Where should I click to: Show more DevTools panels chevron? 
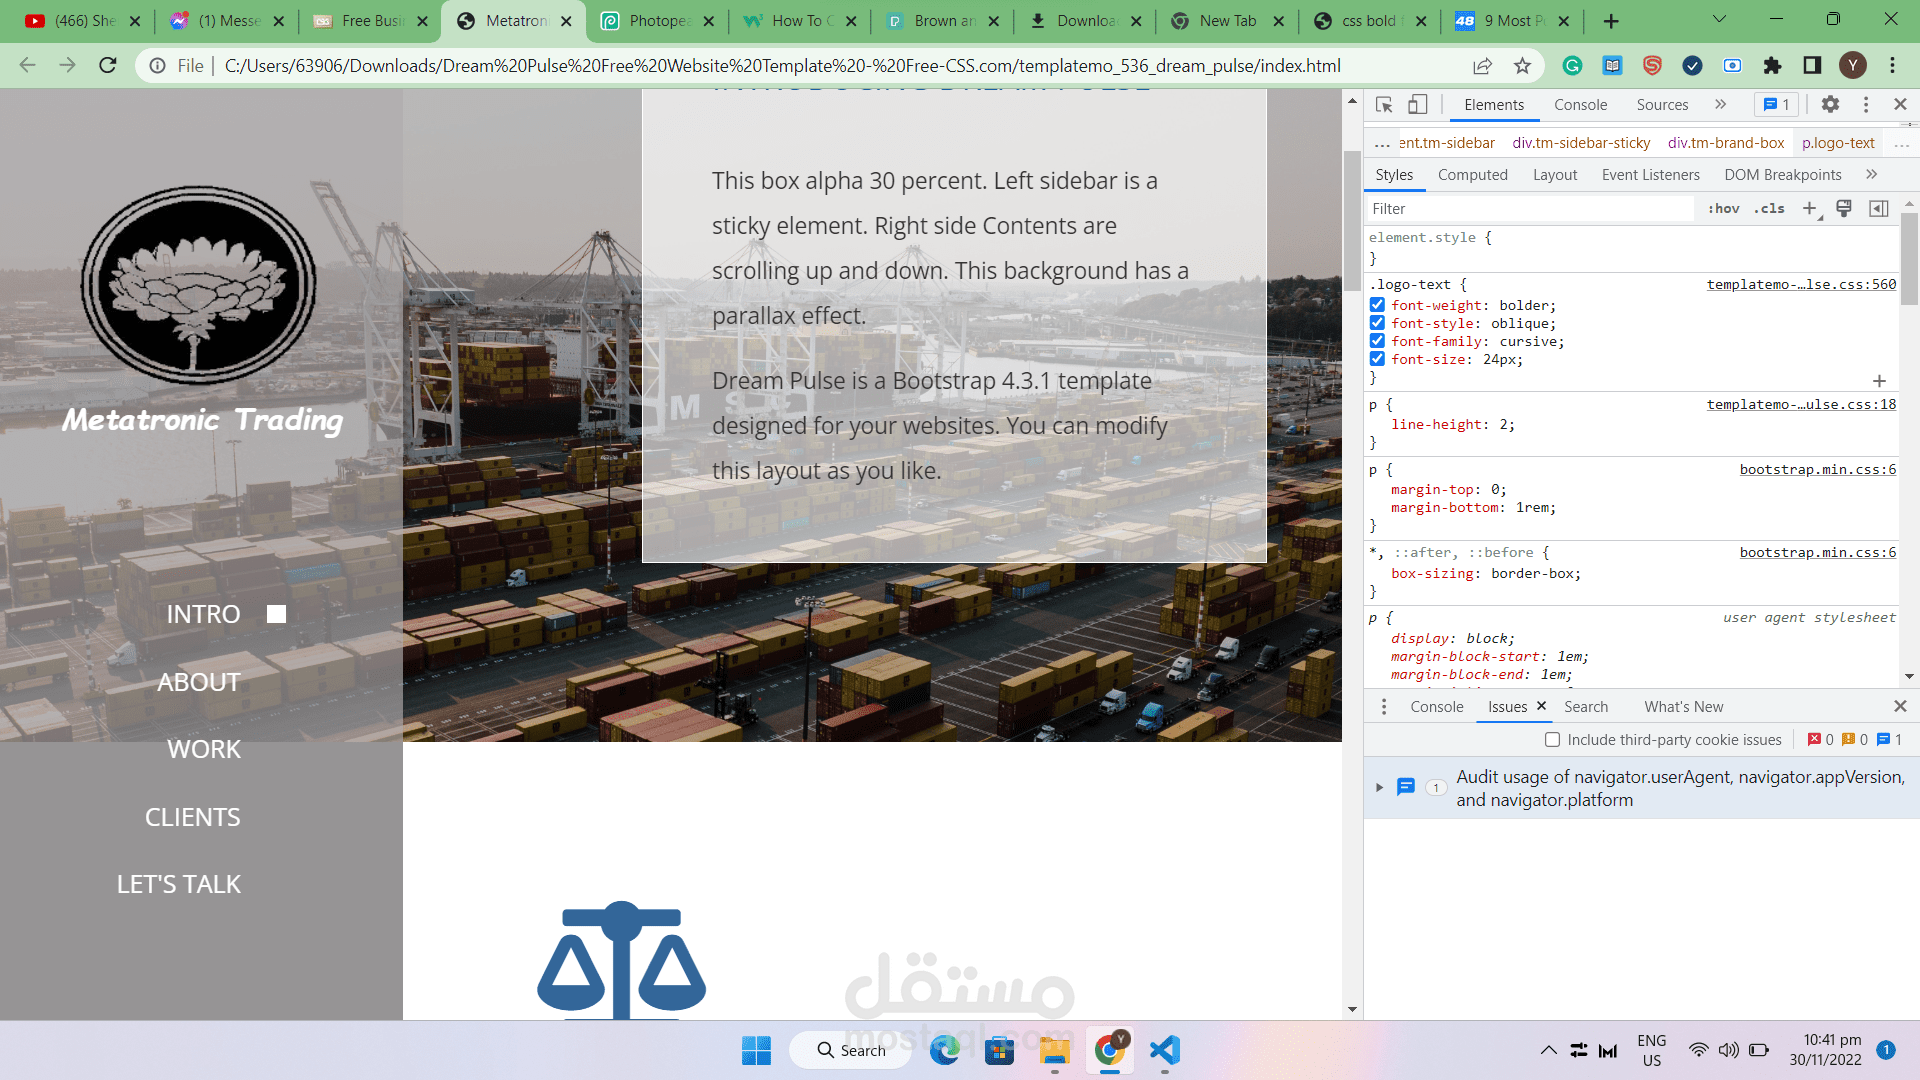coord(1720,105)
